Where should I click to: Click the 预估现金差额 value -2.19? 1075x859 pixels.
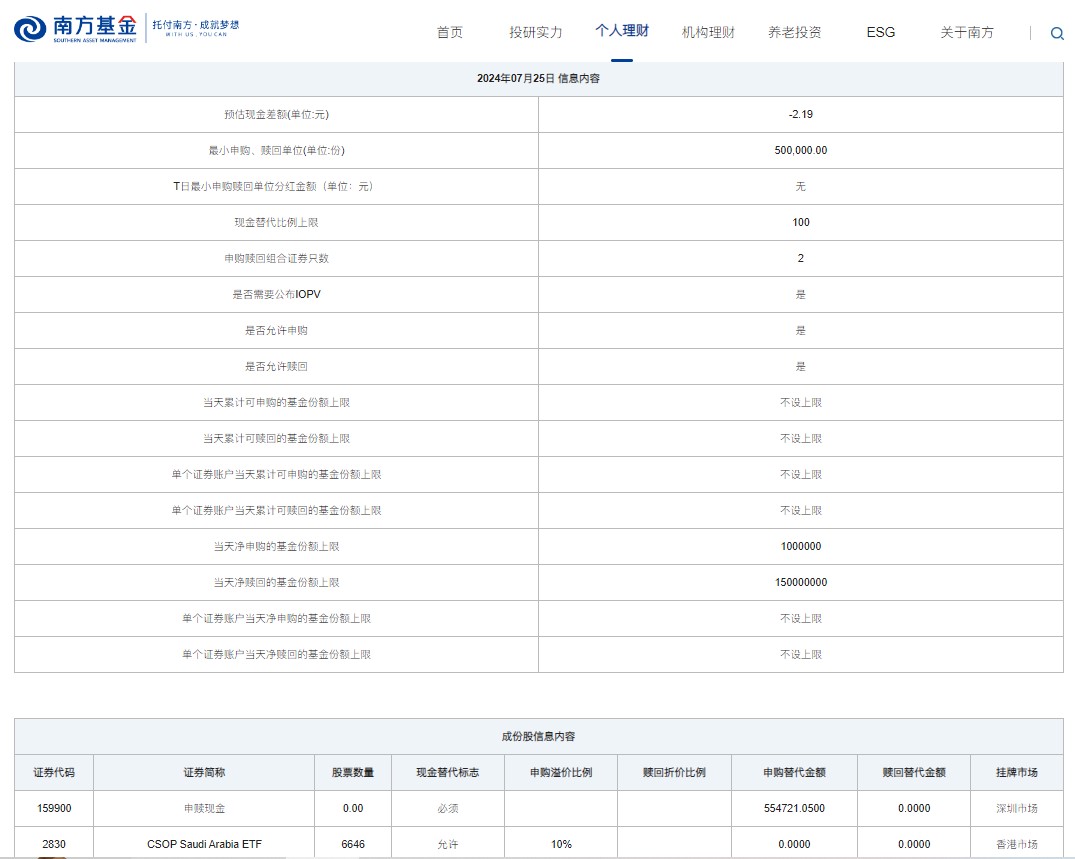coord(800,114)
